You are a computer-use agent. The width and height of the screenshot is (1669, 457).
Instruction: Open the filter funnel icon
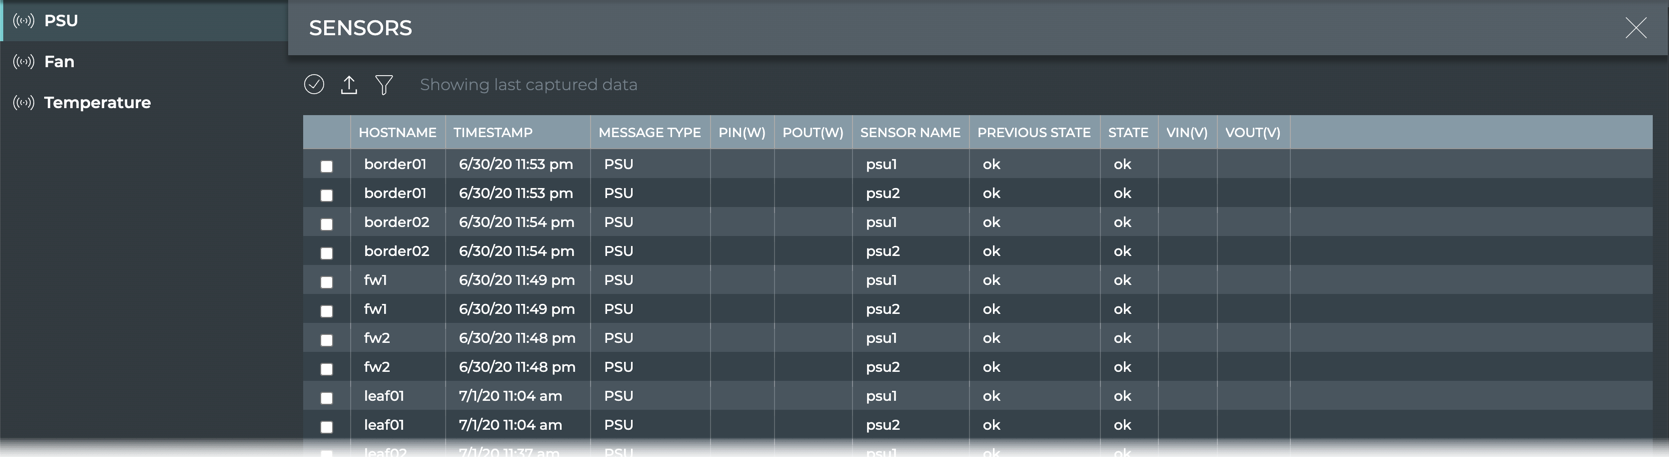point(384,85)
